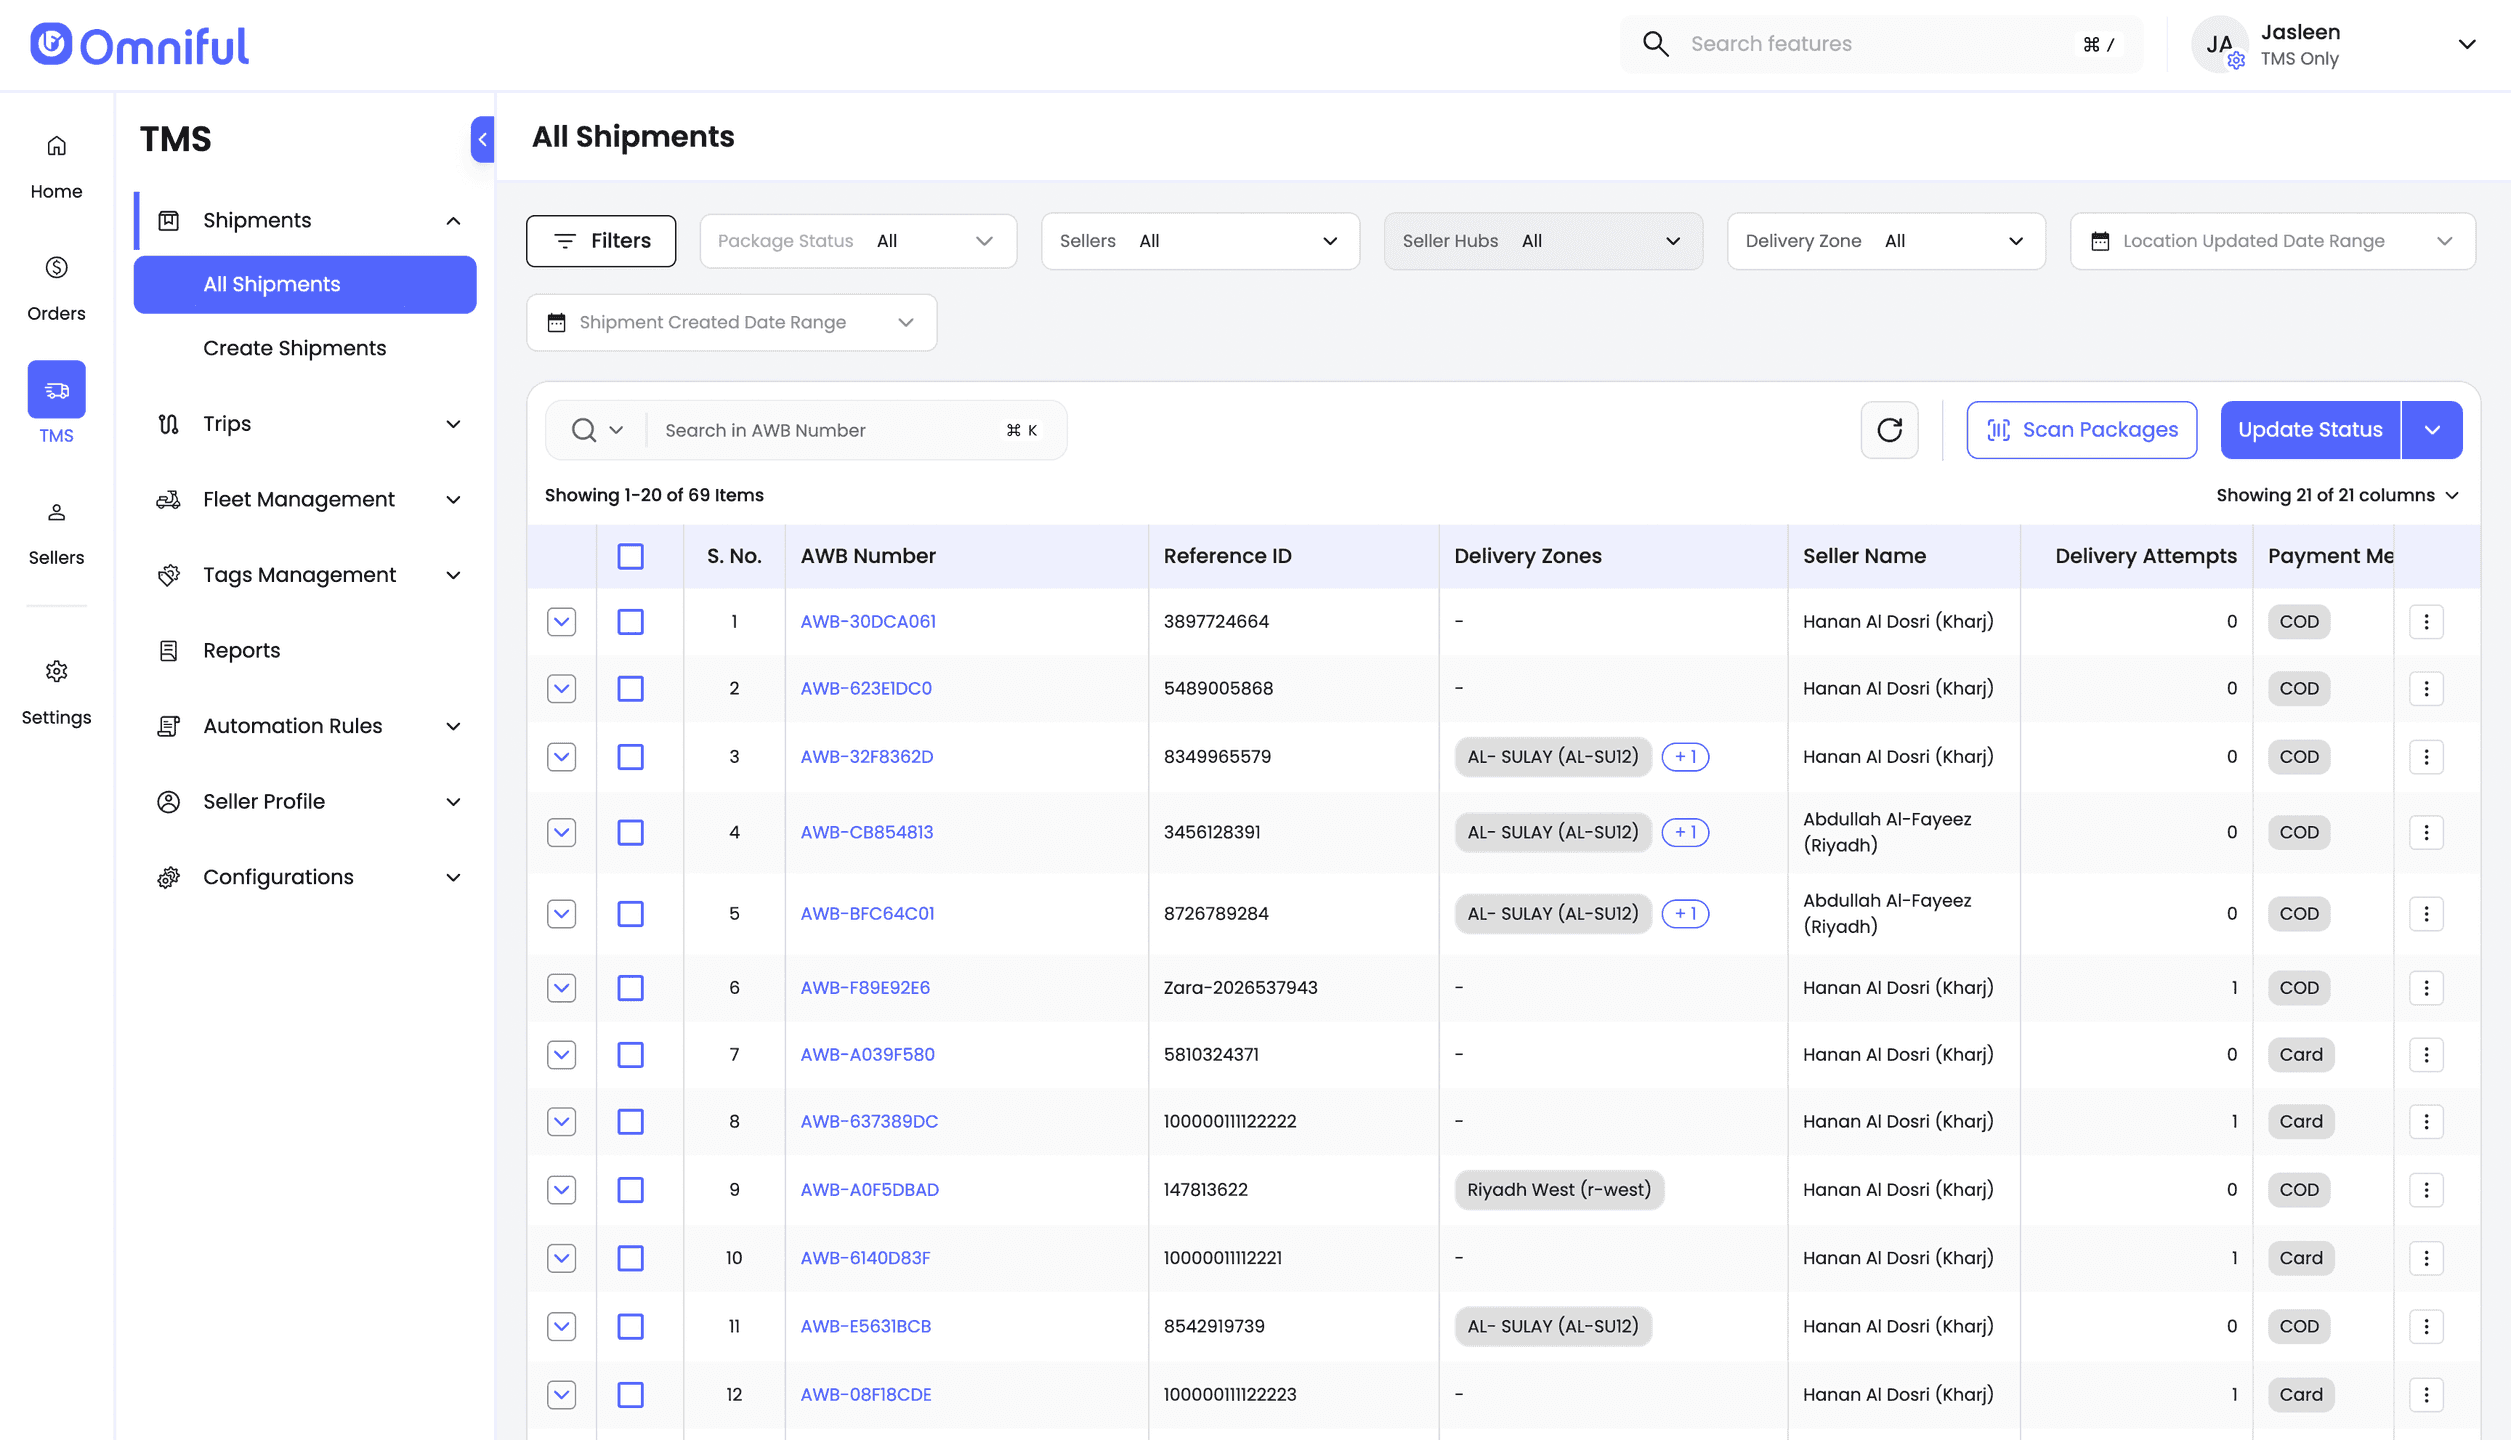Open row actions menu for AWB-F89E92E6
This screenshot has width=2511, height=1440.
point(2426,987)
